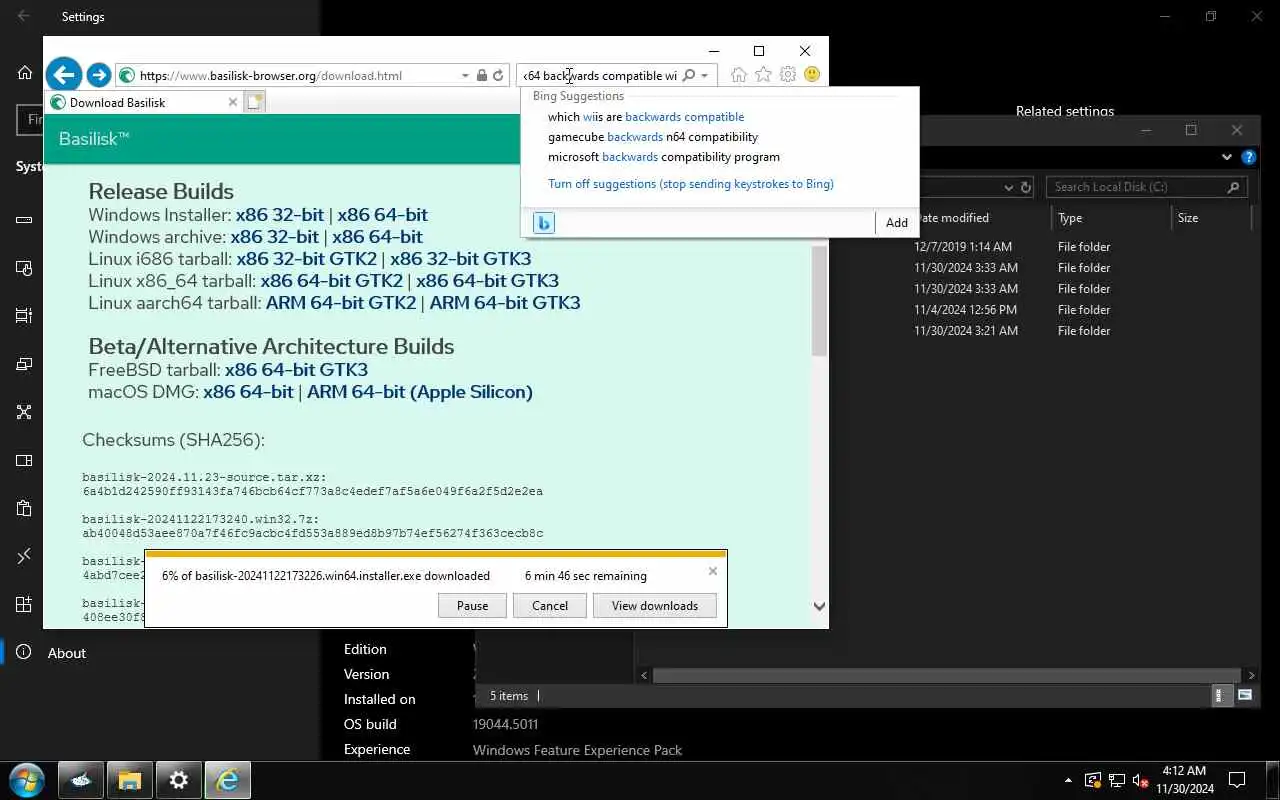Cancel the Basilisk installer download
The image size is (1280, 800).
550,605
